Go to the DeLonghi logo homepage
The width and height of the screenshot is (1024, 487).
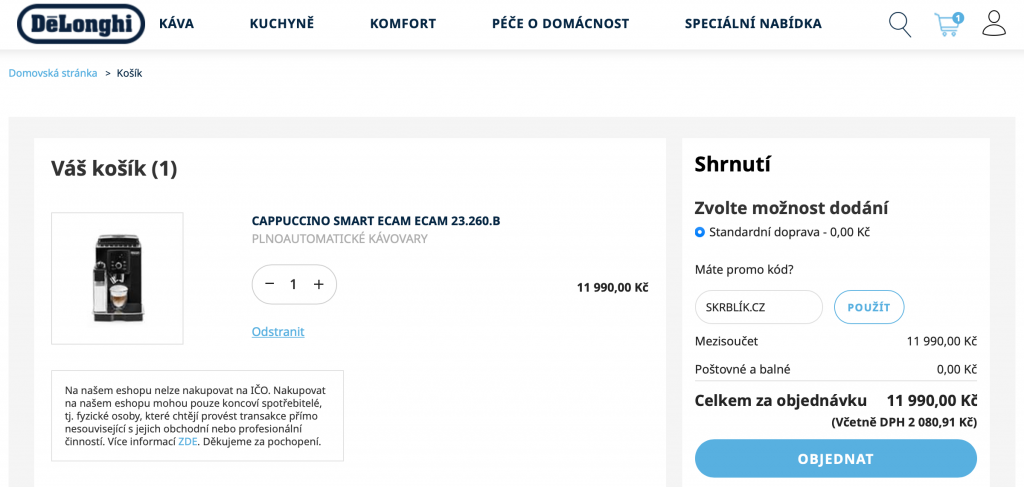81,24
